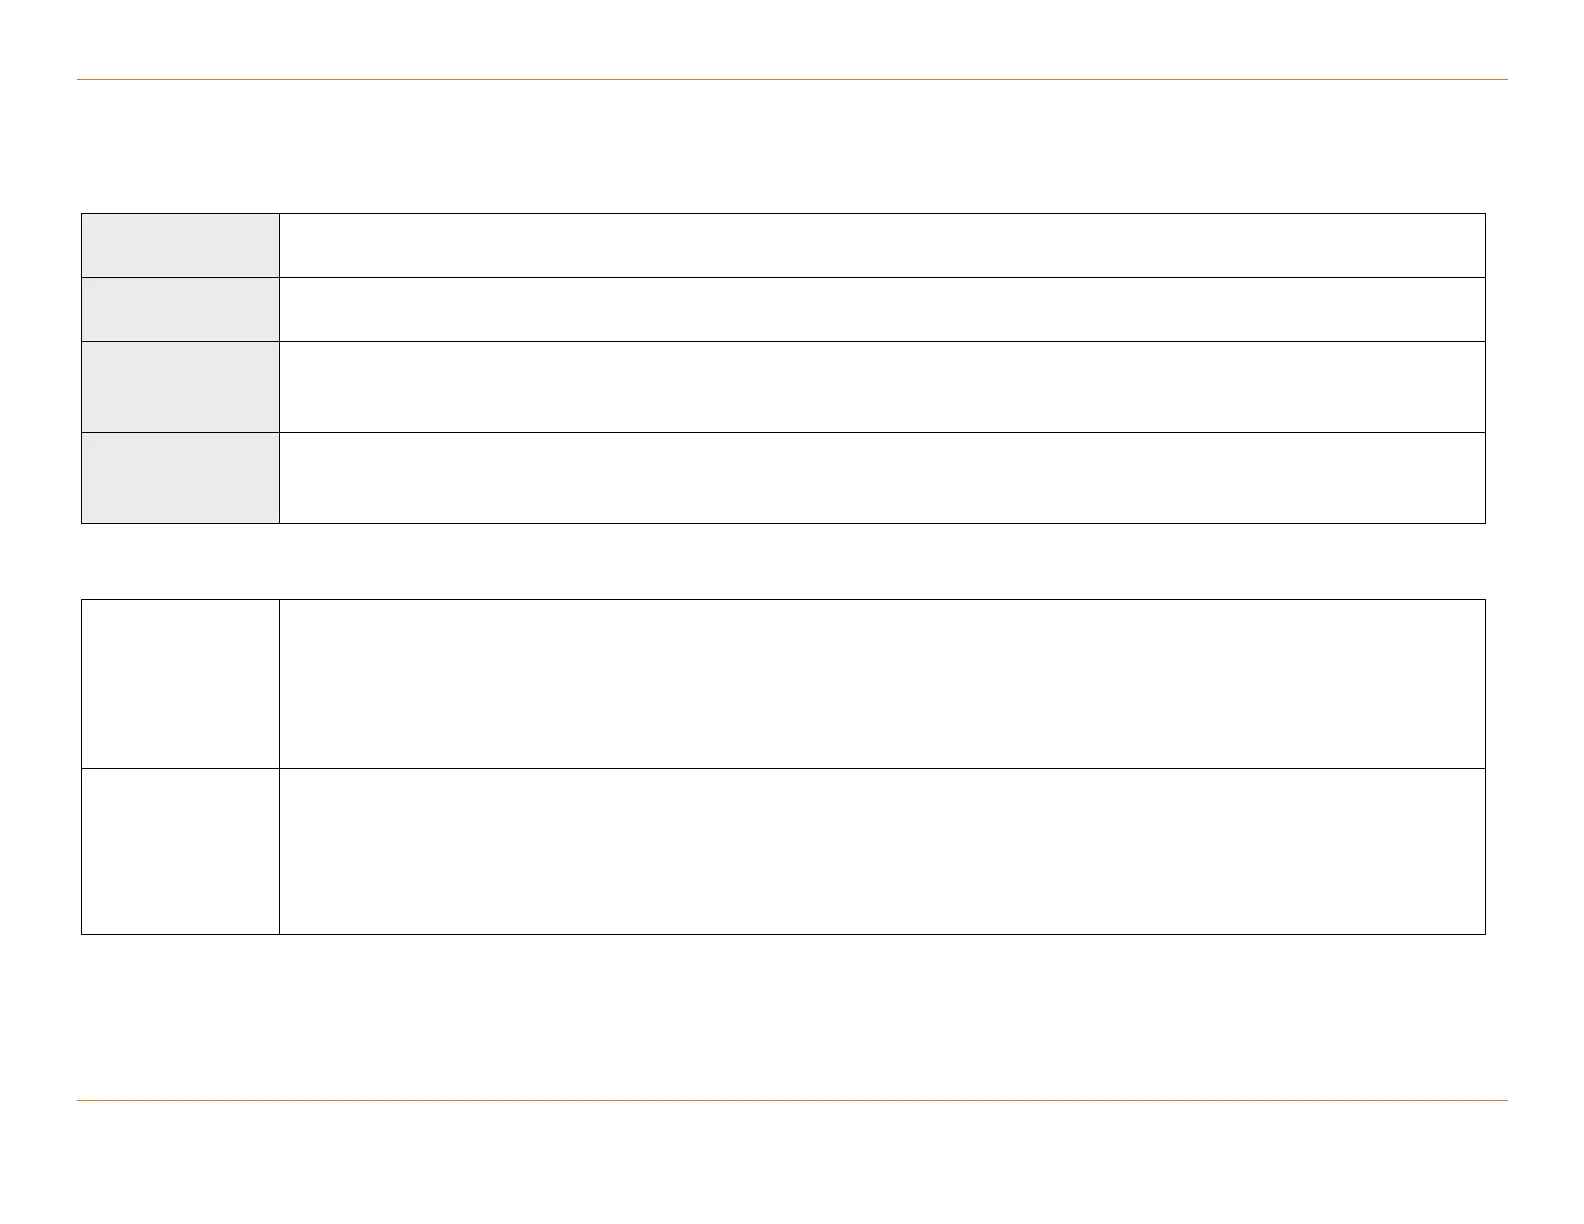Click the third gray label cell in upper table
Viewport: 1584px width, 1224px height.
coord(180,386)
